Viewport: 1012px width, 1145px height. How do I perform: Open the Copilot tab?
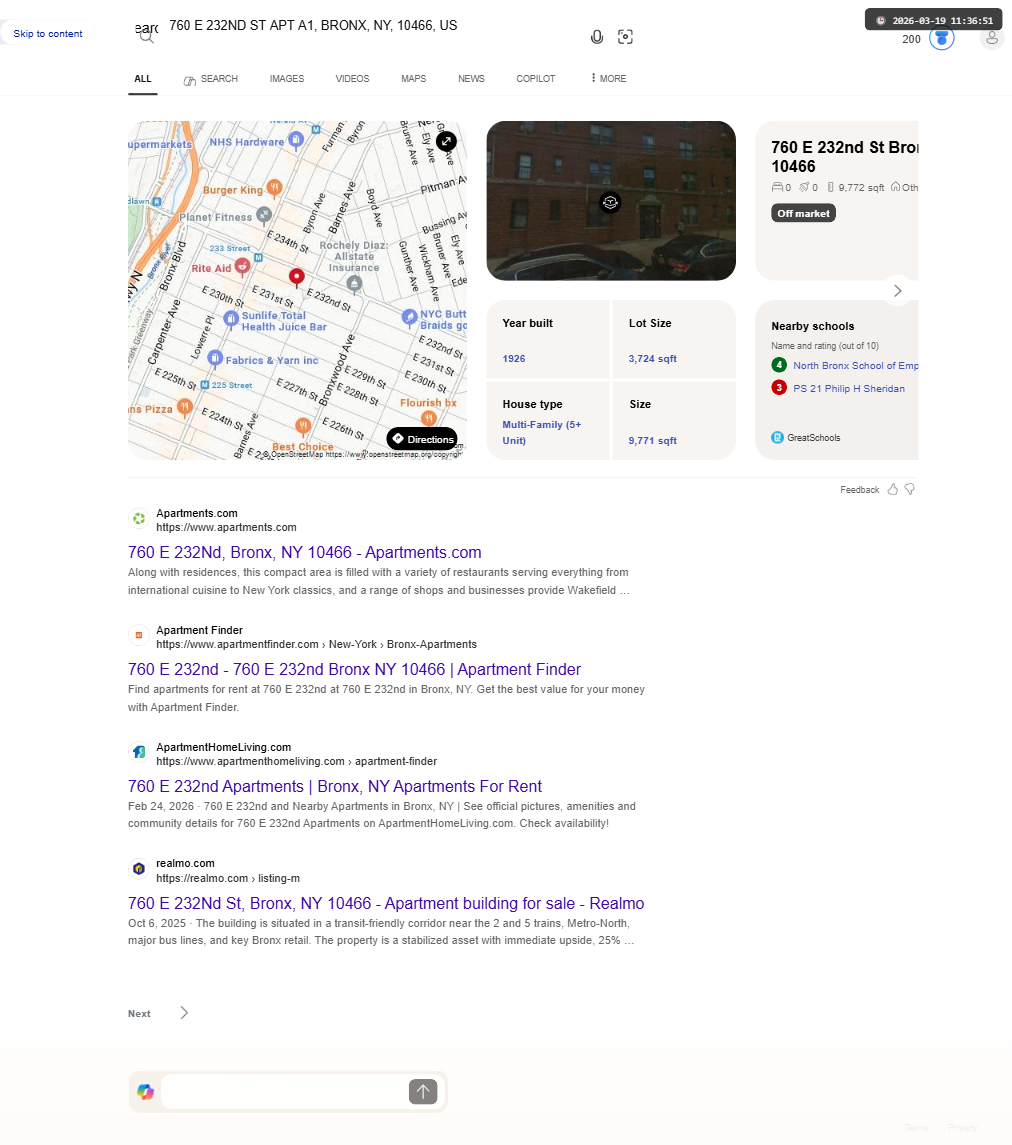[535, 78]
